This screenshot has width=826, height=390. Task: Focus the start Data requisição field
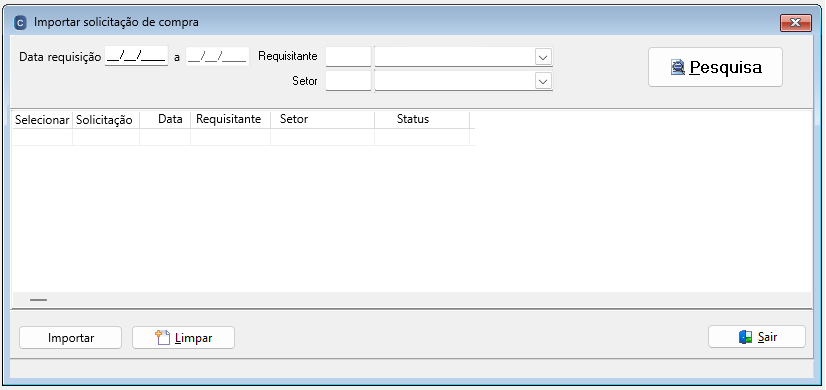coord(136,56)
